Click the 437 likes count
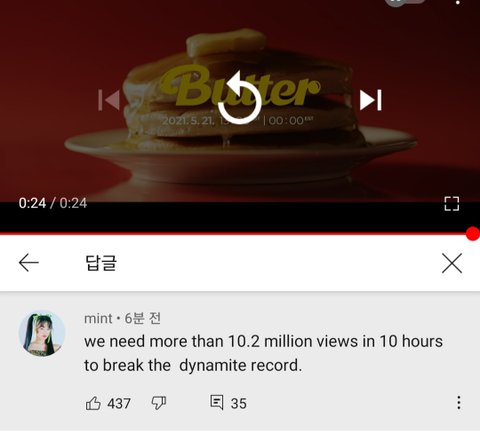The width and height of the screenshot is (480, 442). [x=119, y=403]
